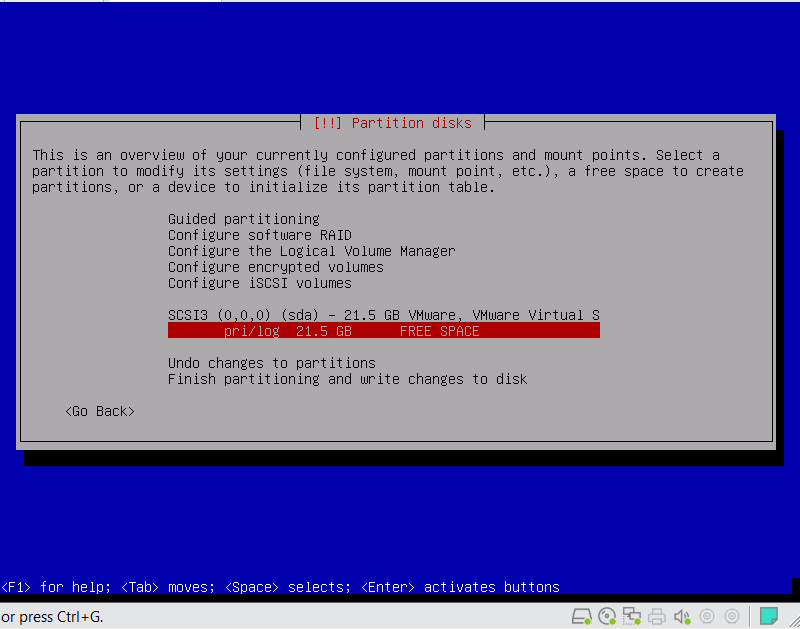Image resolution: width=800 pixels, height=629 pixels.
Task: Select Finish partitioning and write changes to disk
Action: (x=347, y=379)
